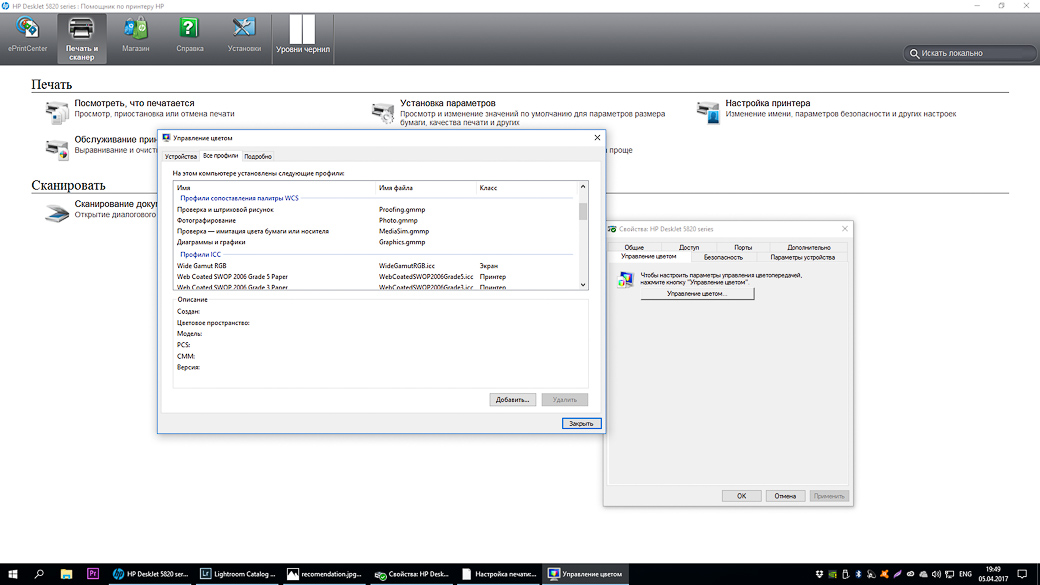This screenshot has height=585, width=1040.
Task: Click the icon beside Посмотреть, что печатается
Action: click(x=57, y=112)
